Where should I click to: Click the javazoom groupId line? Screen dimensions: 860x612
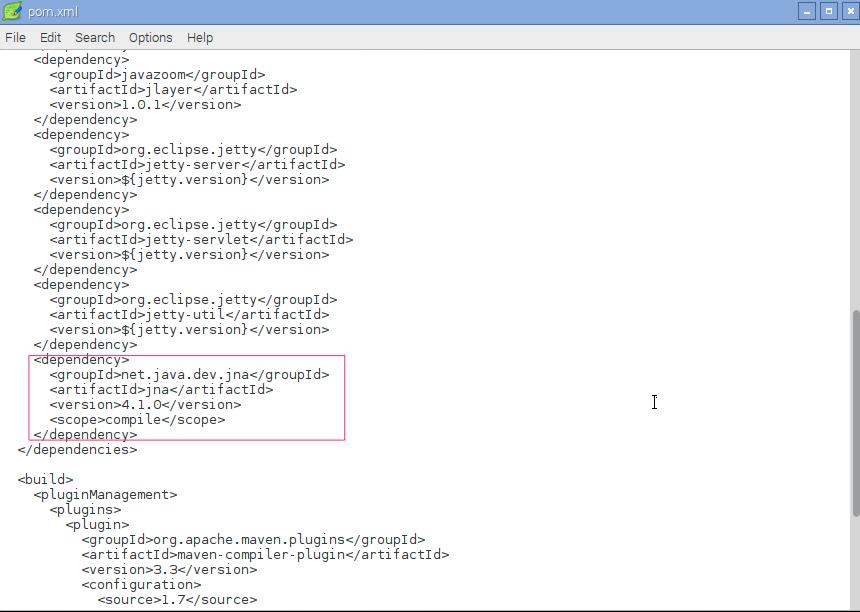coord(157,75)
